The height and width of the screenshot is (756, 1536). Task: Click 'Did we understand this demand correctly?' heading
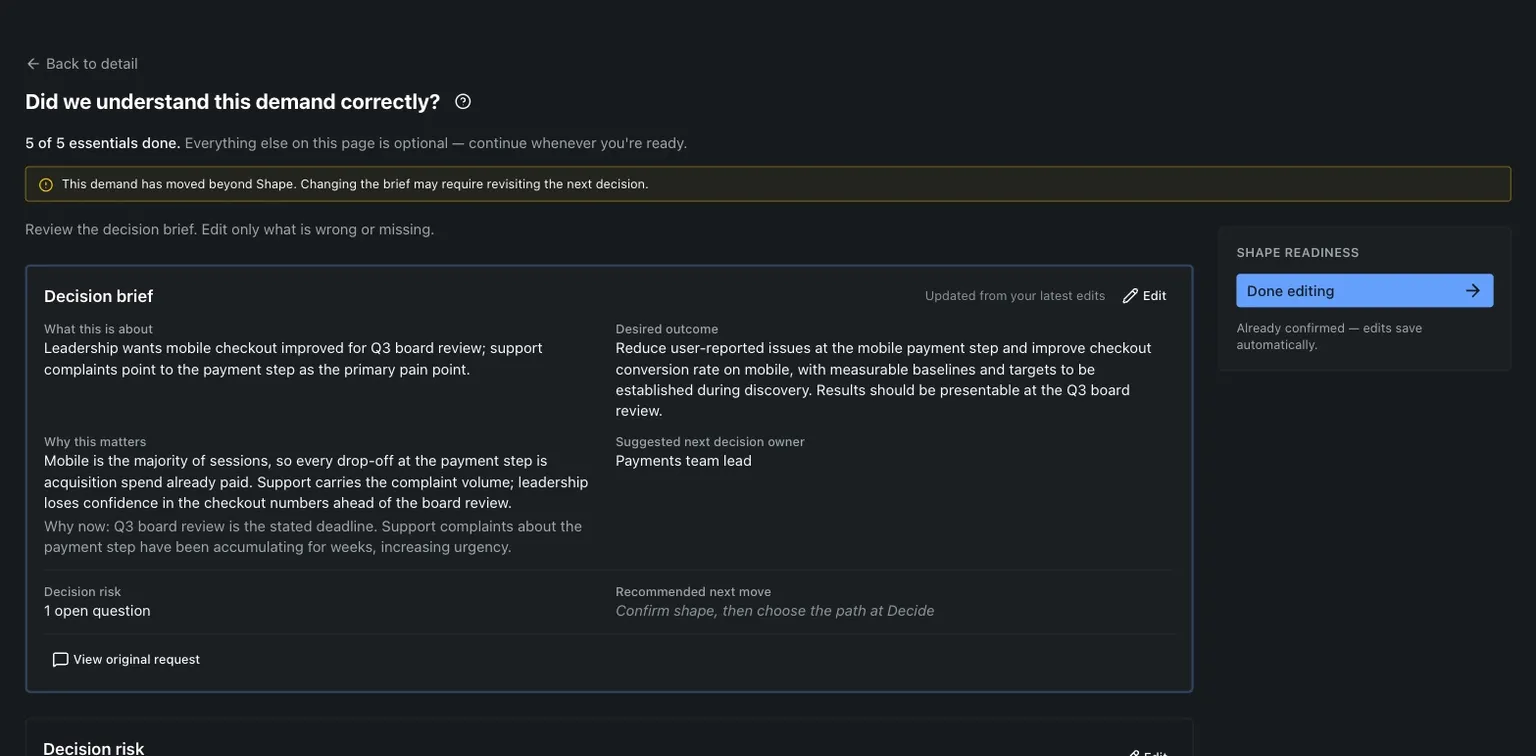[x=233, y=101]
